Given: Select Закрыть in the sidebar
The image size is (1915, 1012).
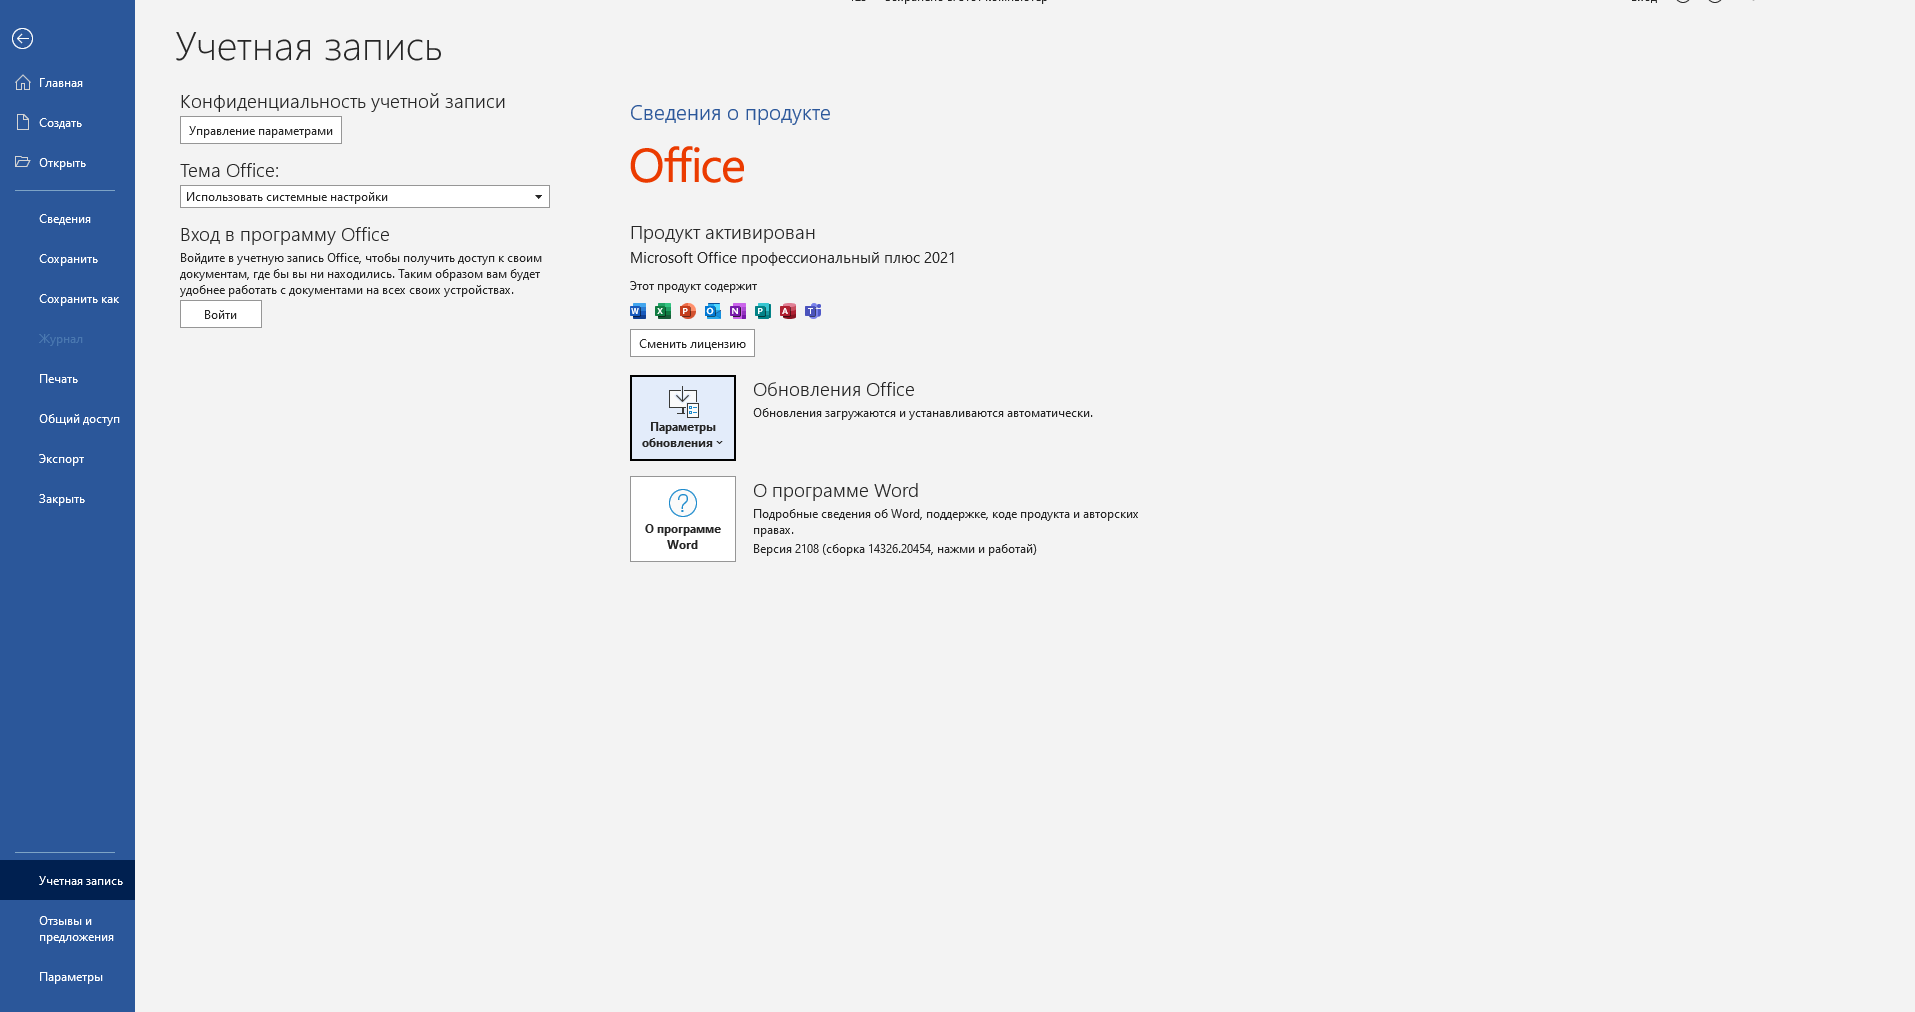Looking at the screenshot, I should [x=67, y=499].
